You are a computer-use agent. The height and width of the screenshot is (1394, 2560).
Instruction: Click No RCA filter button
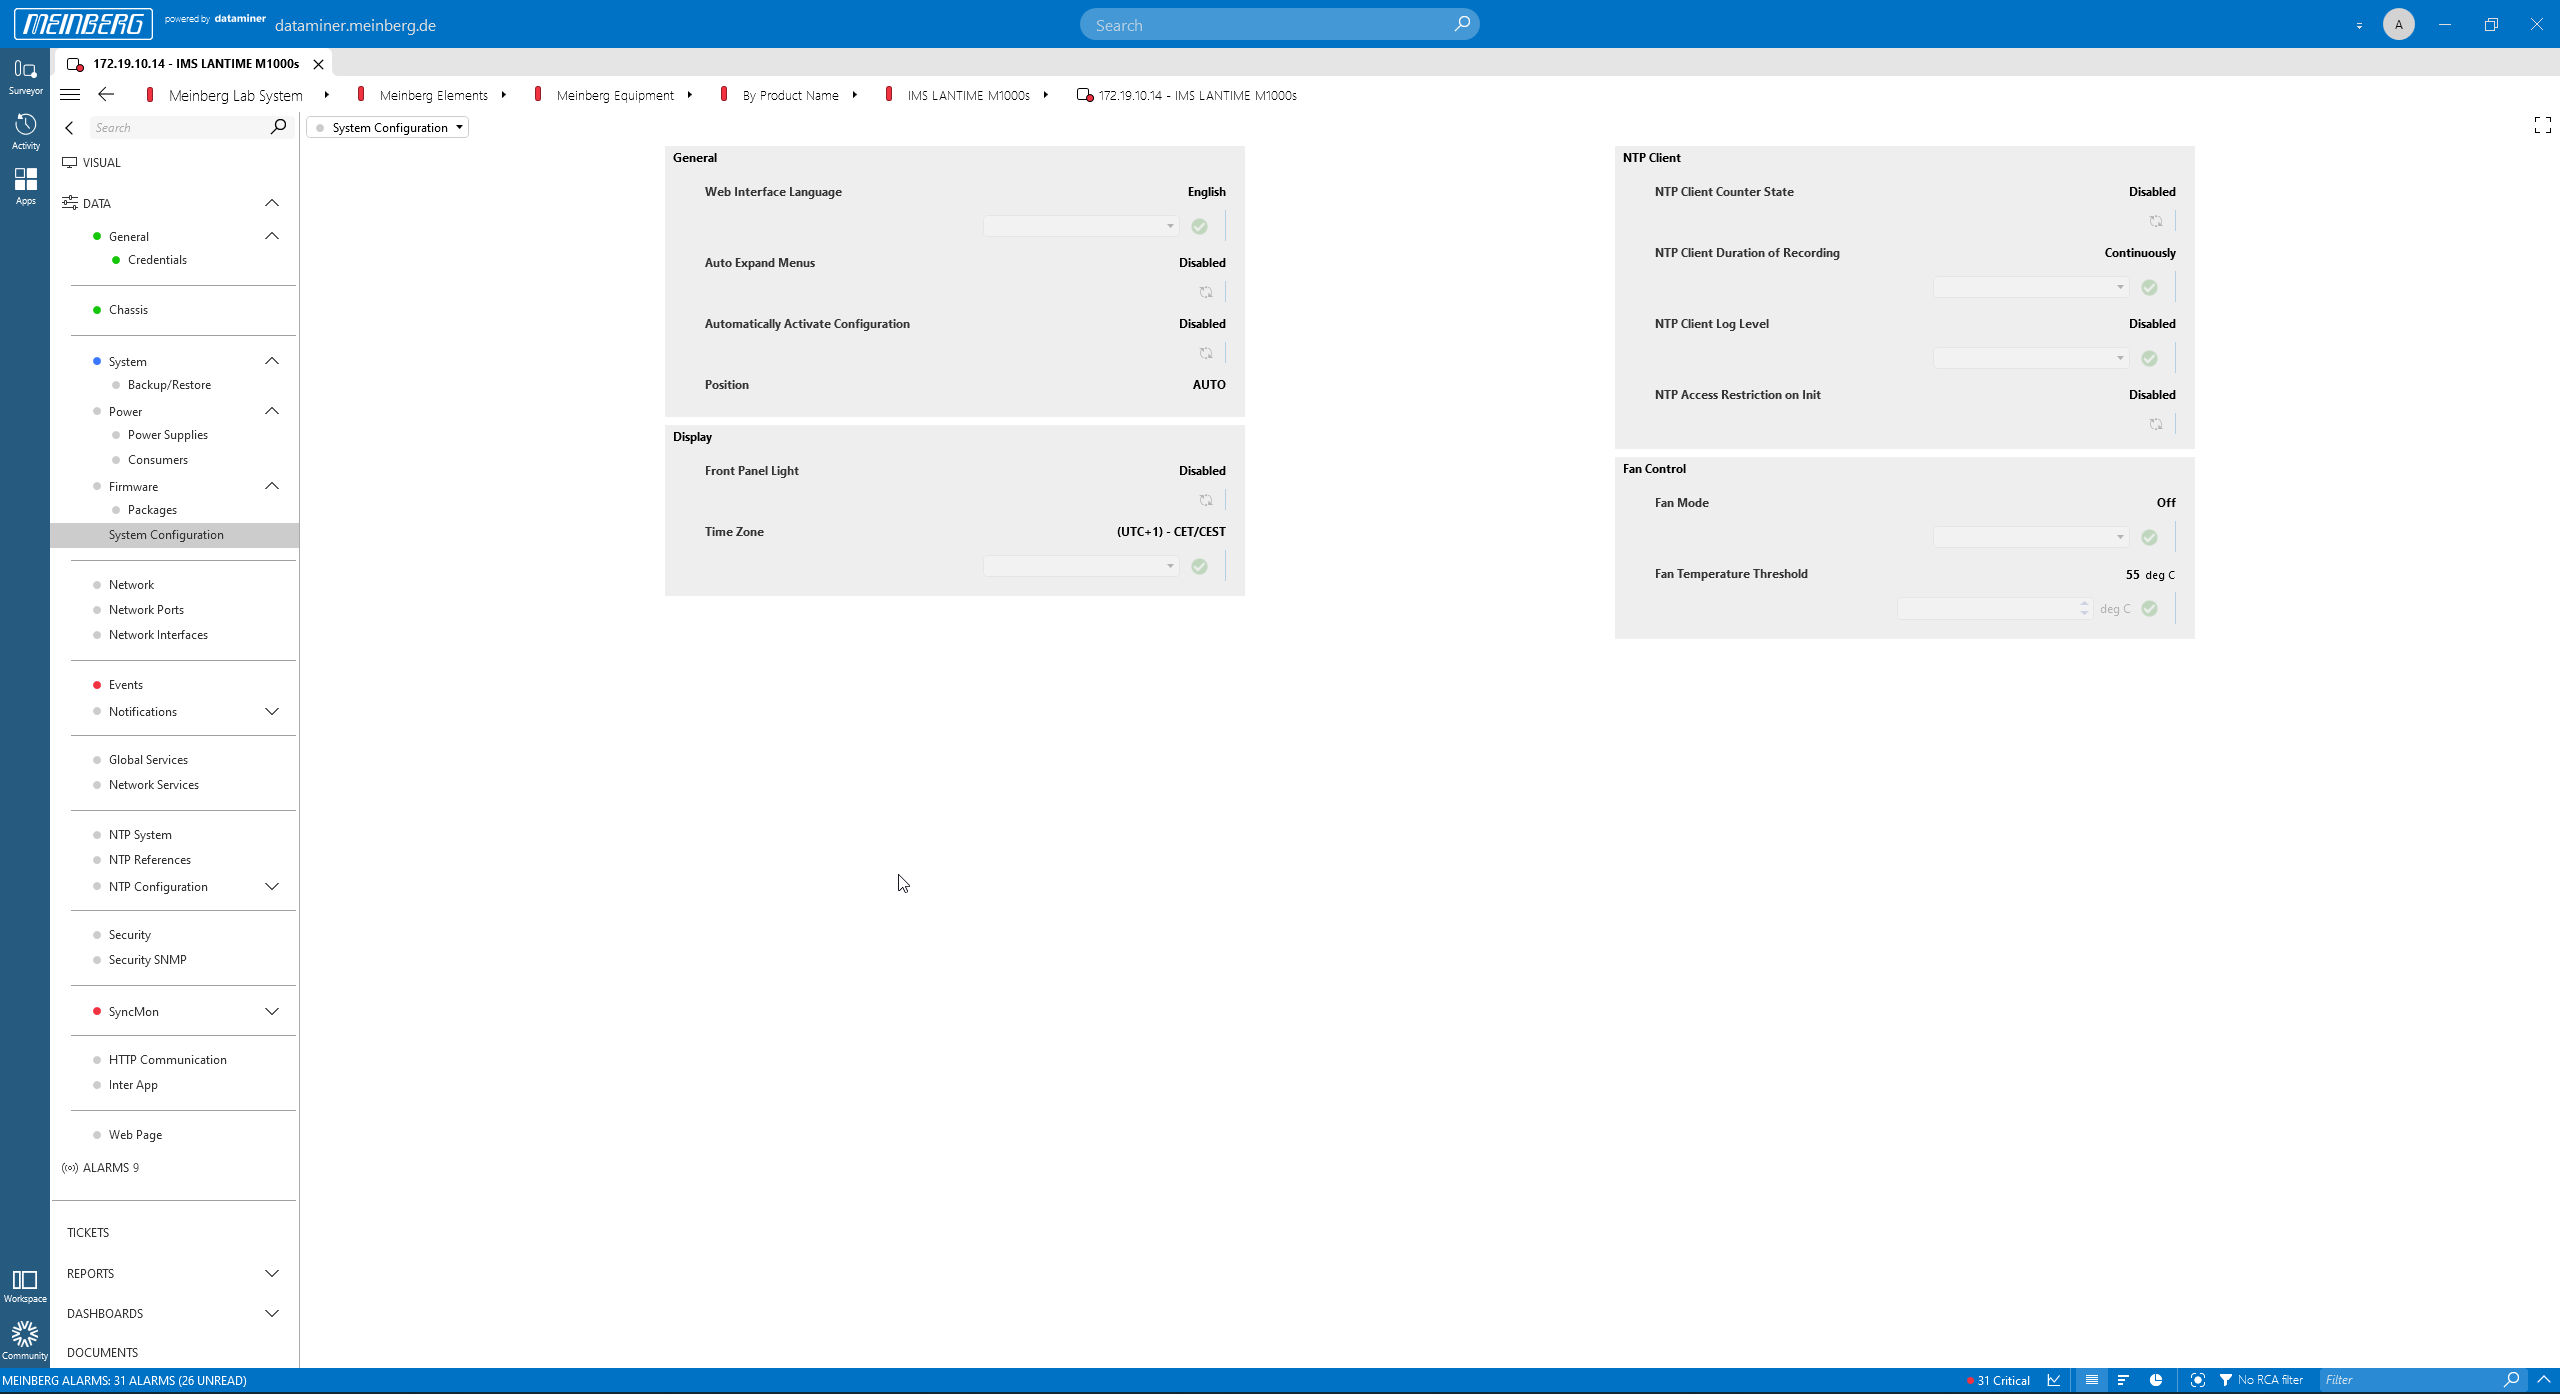(x=2261, y=1380)
